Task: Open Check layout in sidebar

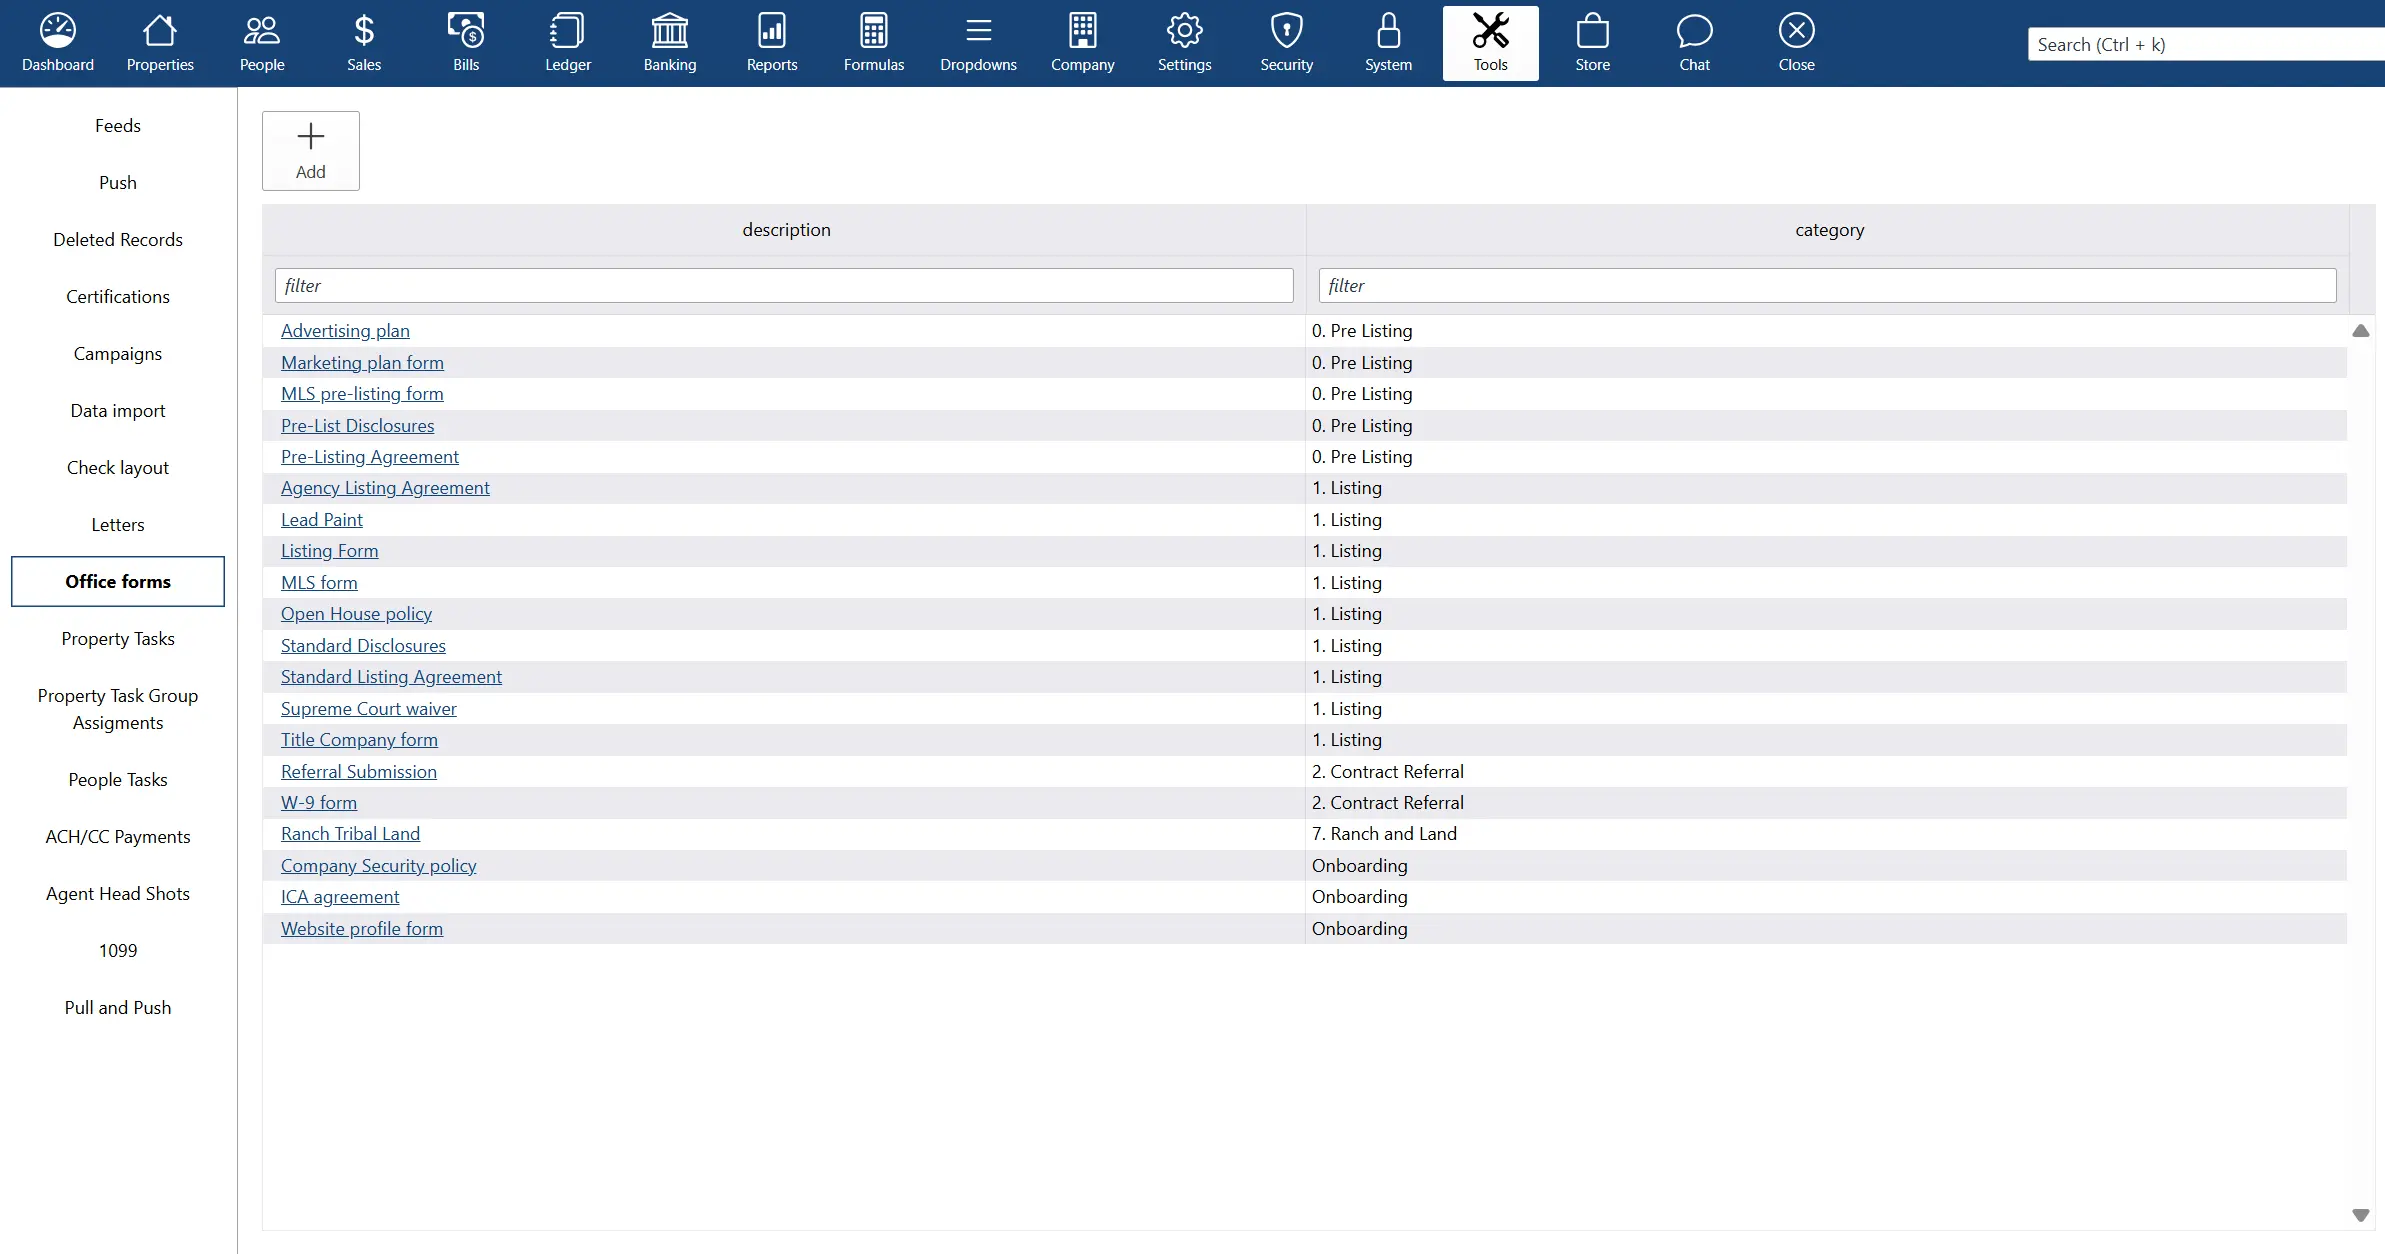Action: 118,468
